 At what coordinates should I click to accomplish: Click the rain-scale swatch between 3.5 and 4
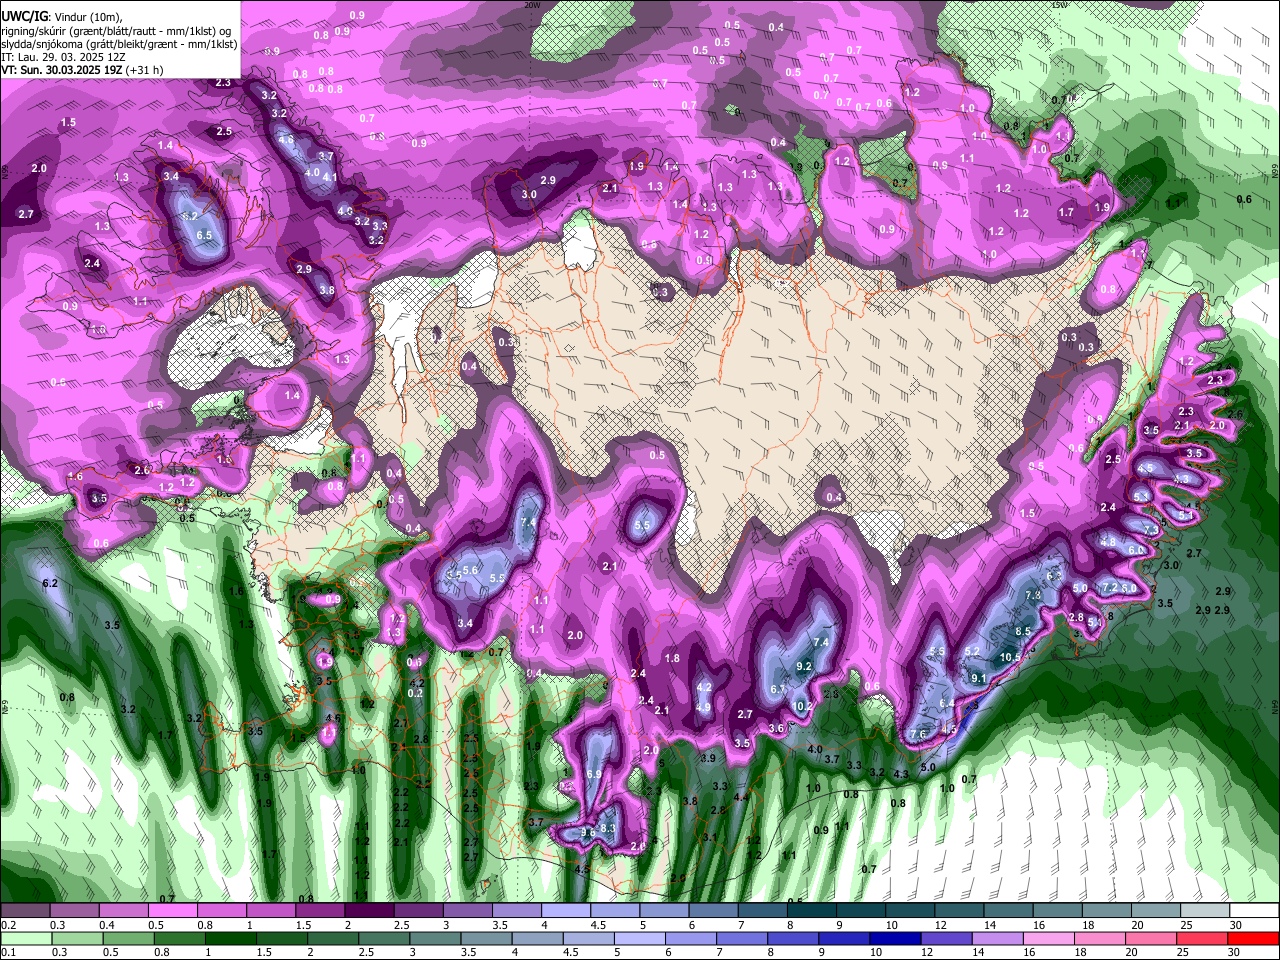486,938
